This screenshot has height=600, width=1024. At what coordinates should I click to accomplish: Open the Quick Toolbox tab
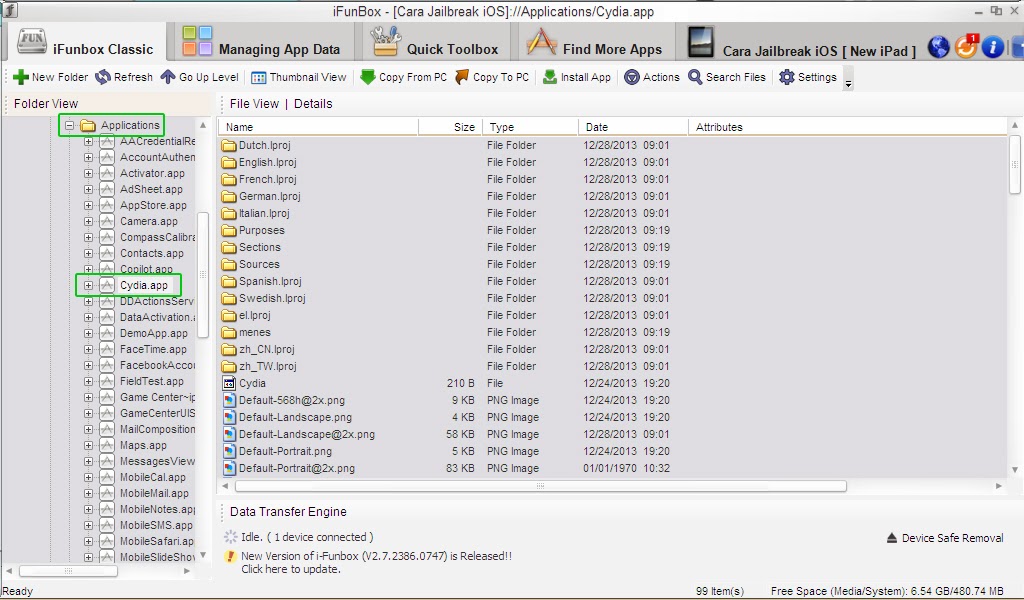(434, 44)
